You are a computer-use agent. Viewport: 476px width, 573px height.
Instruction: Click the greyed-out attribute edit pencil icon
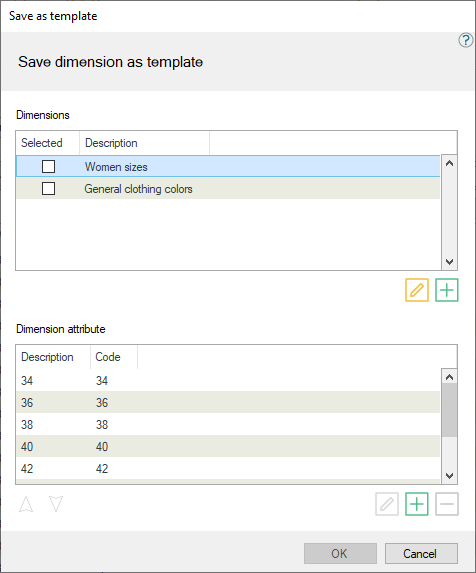387,504
